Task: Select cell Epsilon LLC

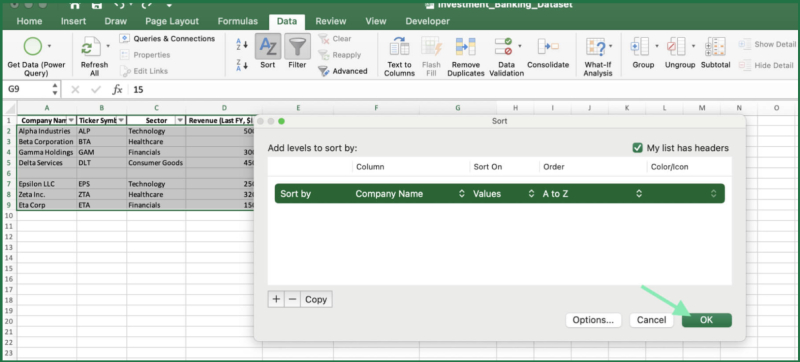Action: 47,184
